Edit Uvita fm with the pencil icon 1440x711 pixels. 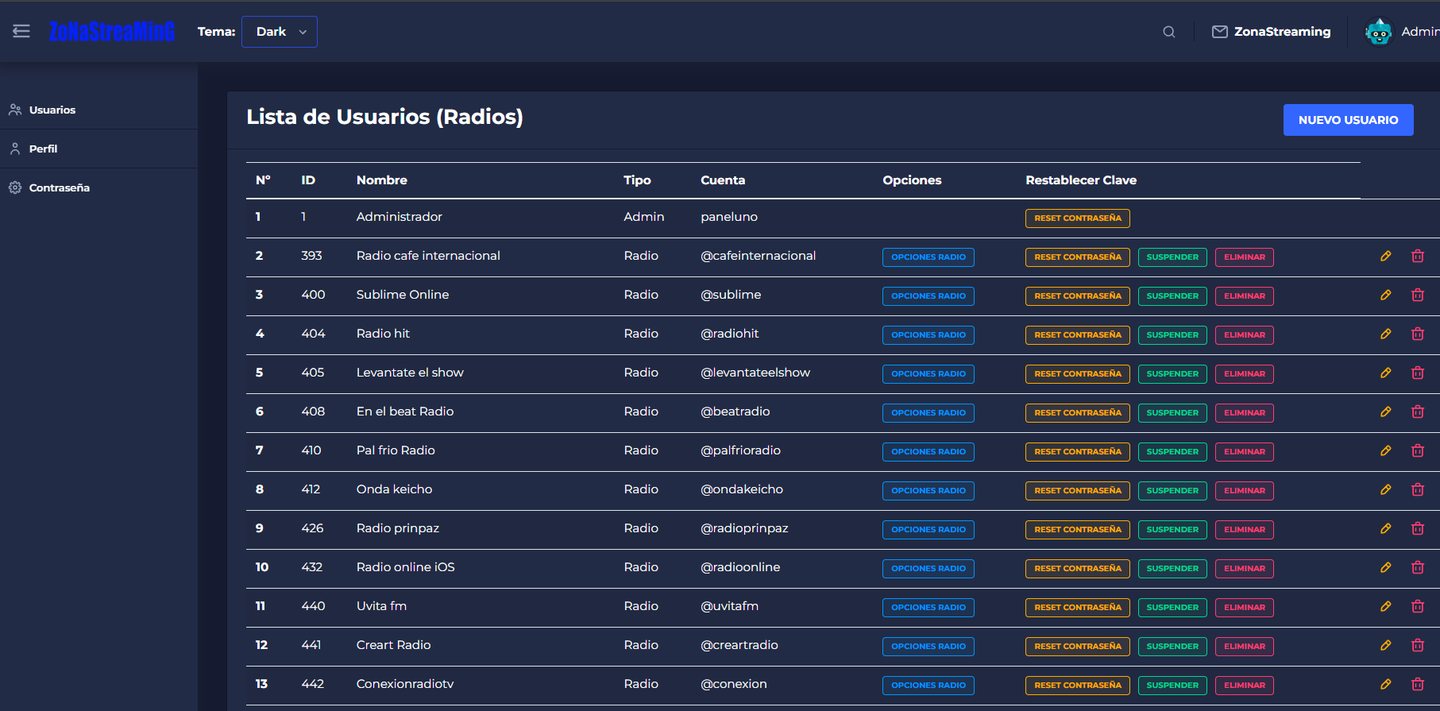click(x=1385, y=607)
